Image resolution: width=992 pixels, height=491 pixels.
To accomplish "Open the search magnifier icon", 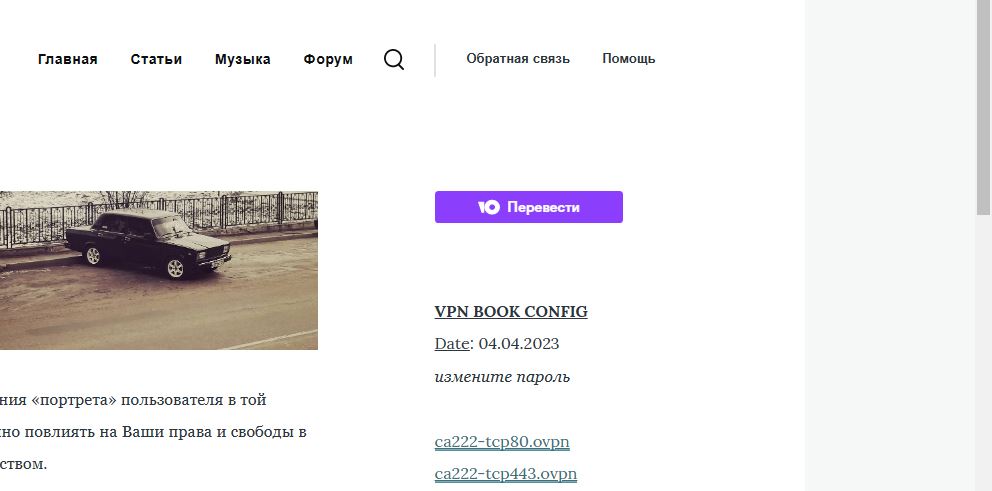I will pyautogui.click(x=394, y=59).
